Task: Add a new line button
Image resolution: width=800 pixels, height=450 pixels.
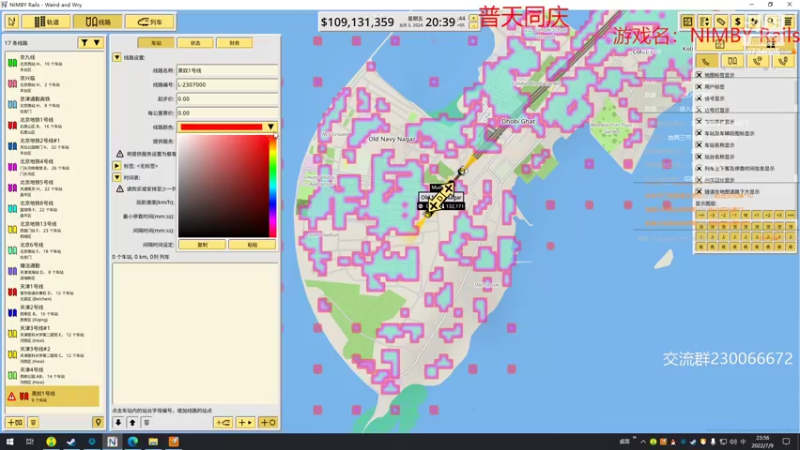Action: coord(15,422)
